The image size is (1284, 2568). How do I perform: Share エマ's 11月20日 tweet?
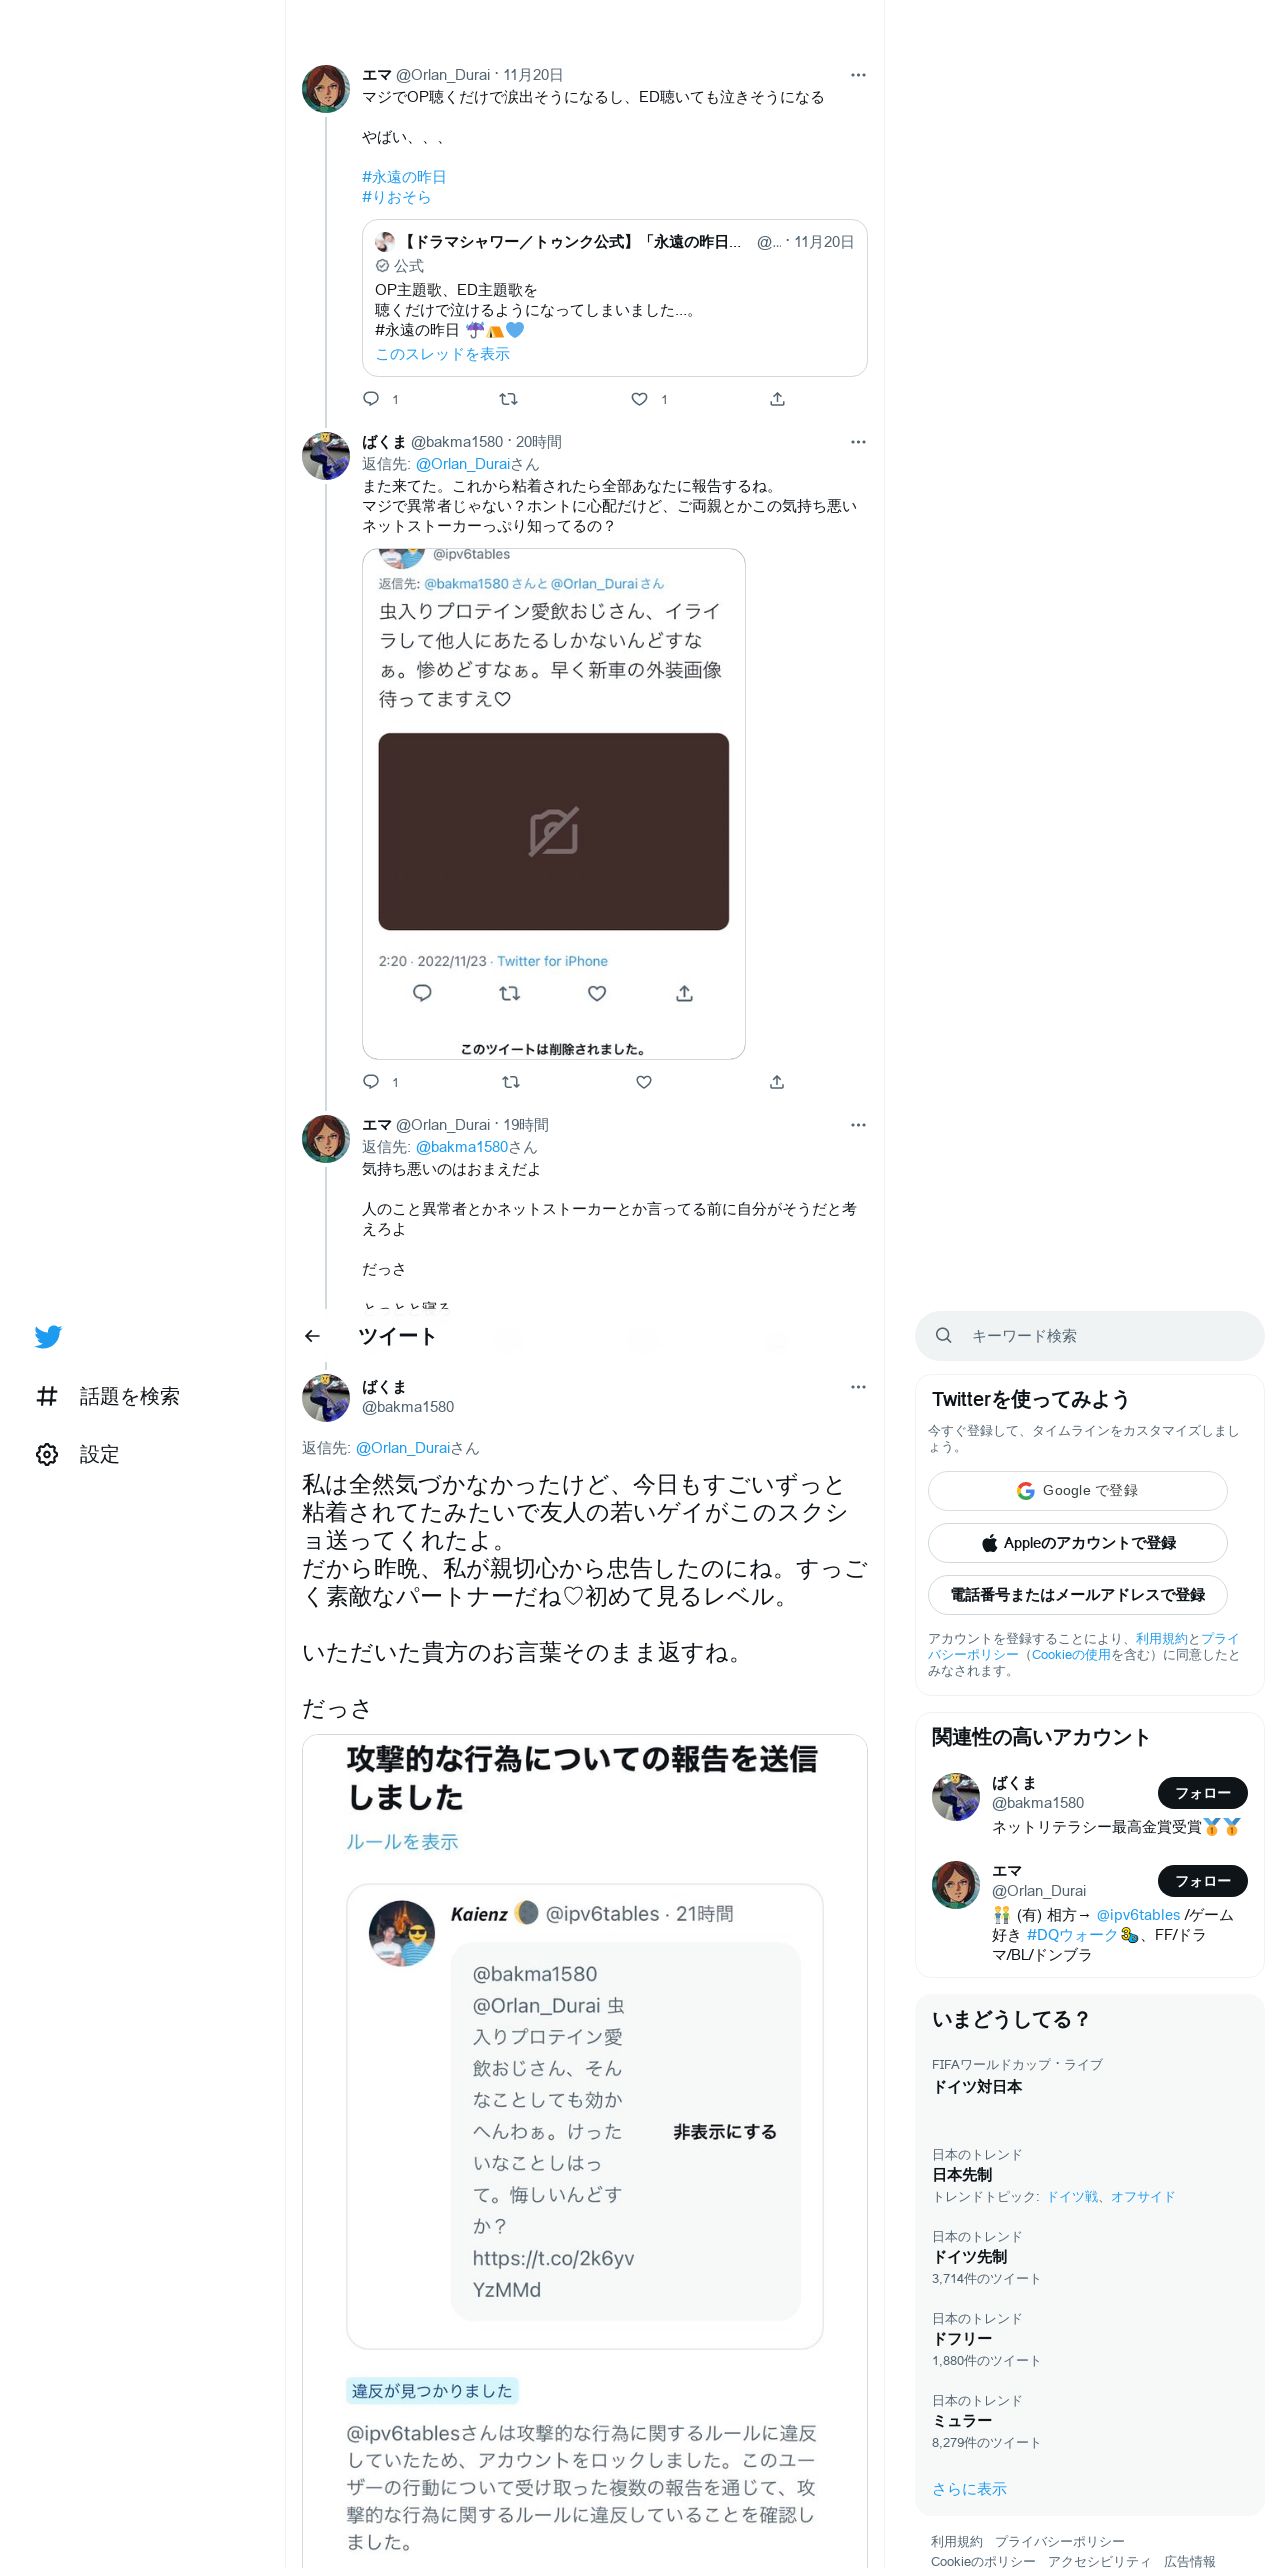click(777, 399)
